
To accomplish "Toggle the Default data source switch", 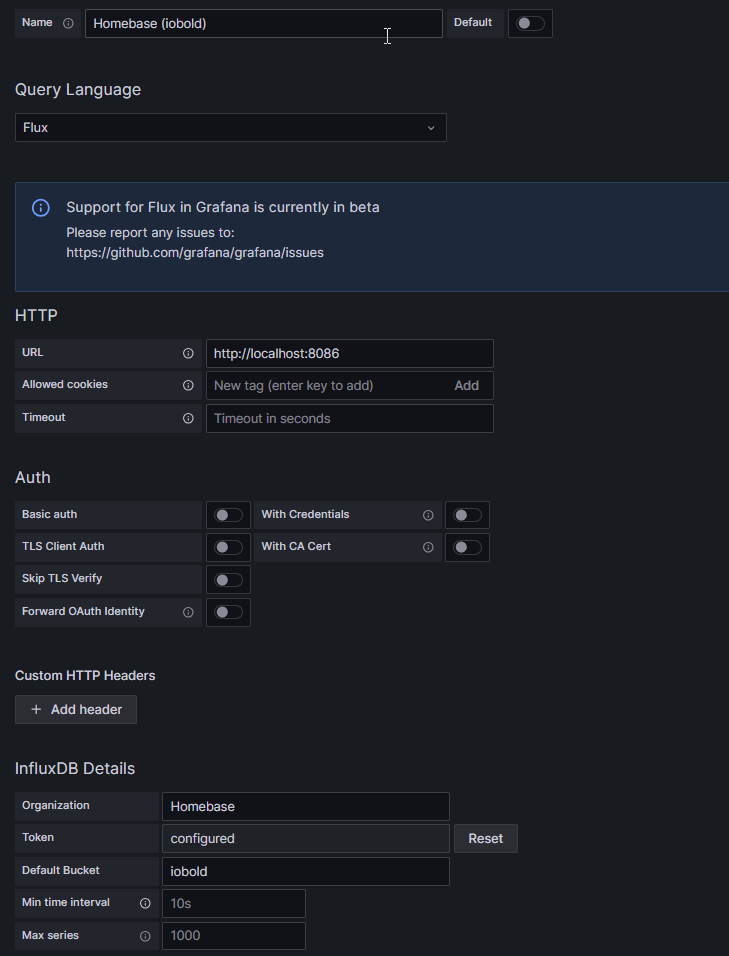I will [530, 23].
